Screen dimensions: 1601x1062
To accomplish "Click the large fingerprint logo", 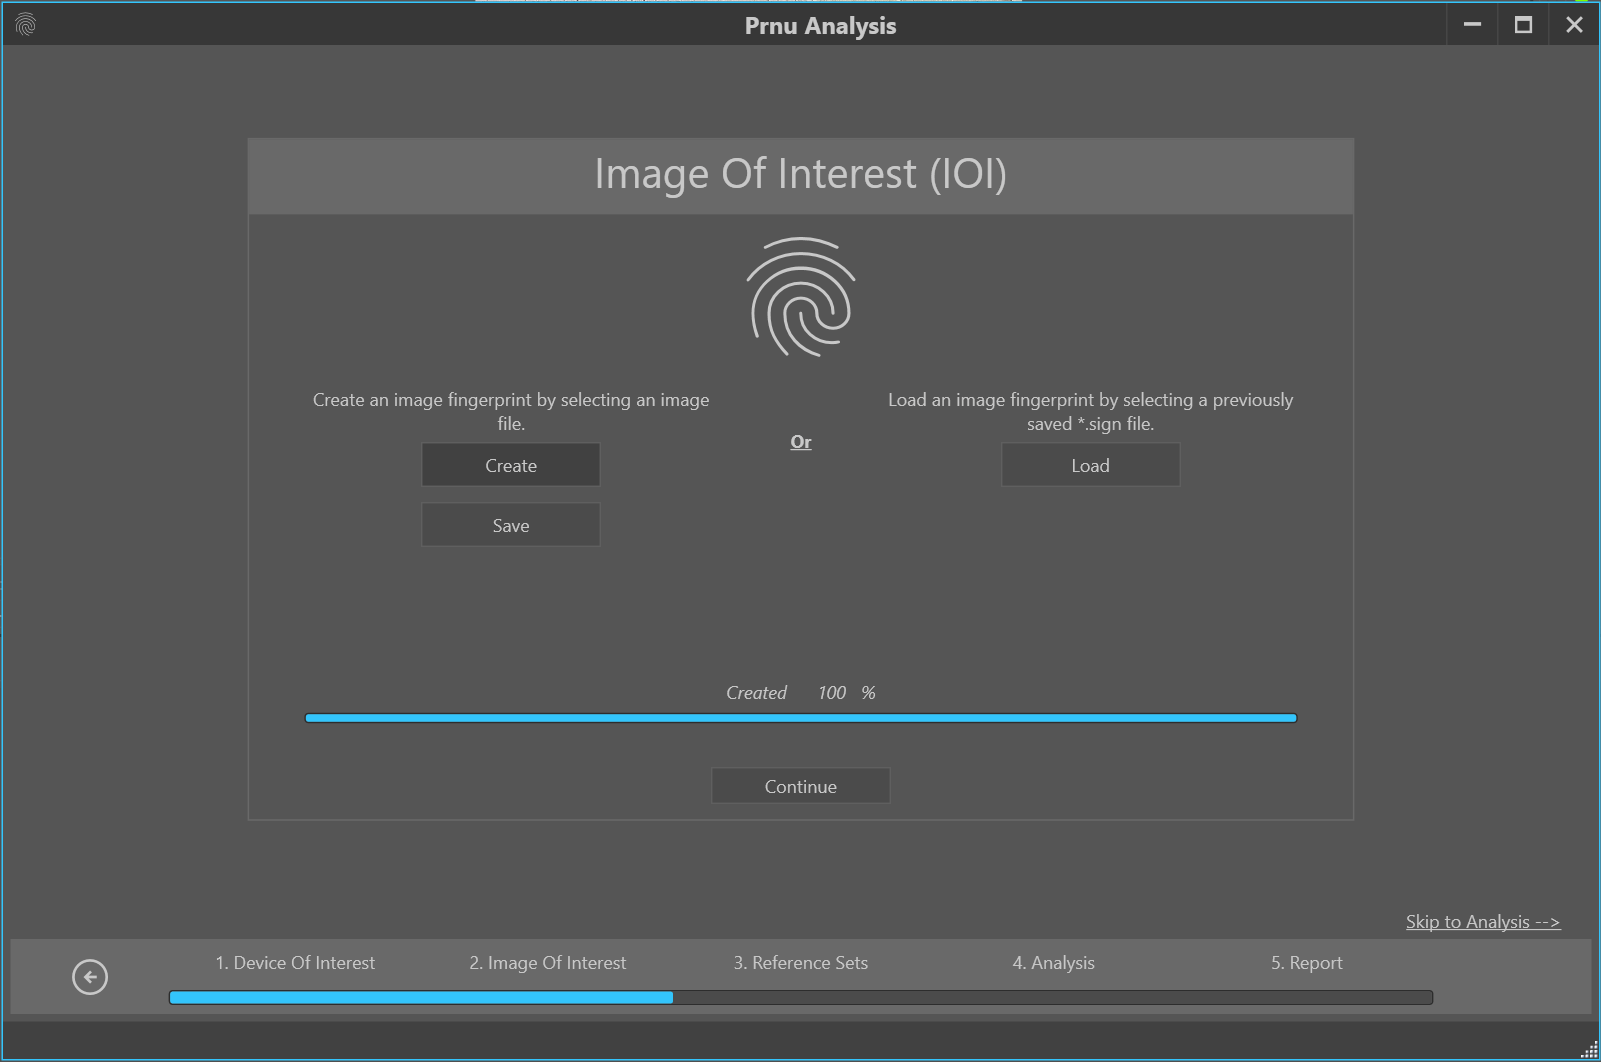I will point(801,297).
